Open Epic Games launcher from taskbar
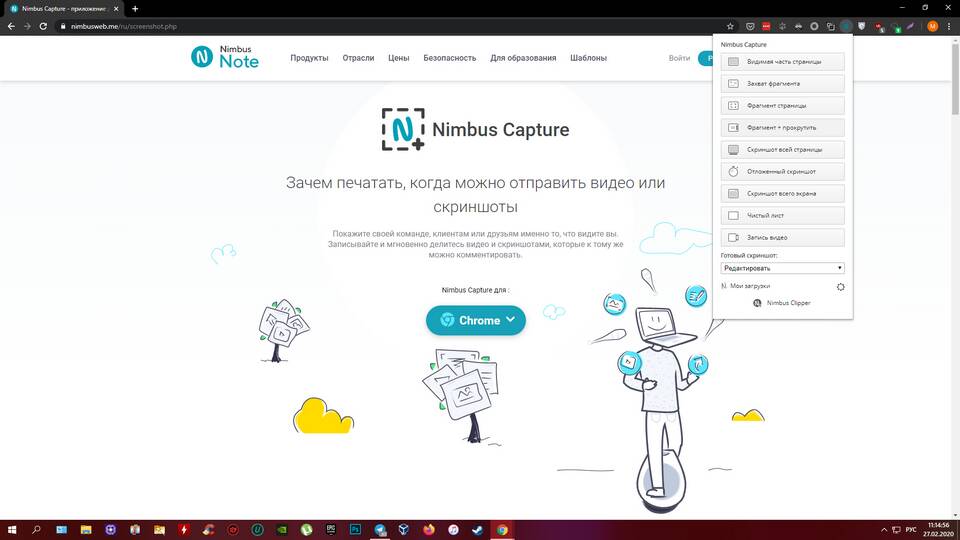The image size is (960, 540). (x=331, y=530)
